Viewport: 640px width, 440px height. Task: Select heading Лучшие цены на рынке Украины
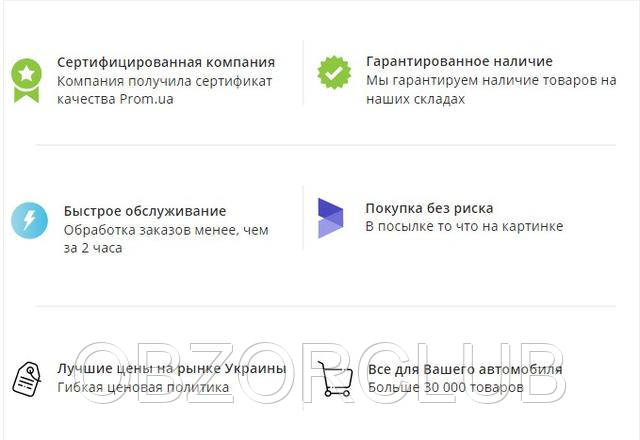171,369
